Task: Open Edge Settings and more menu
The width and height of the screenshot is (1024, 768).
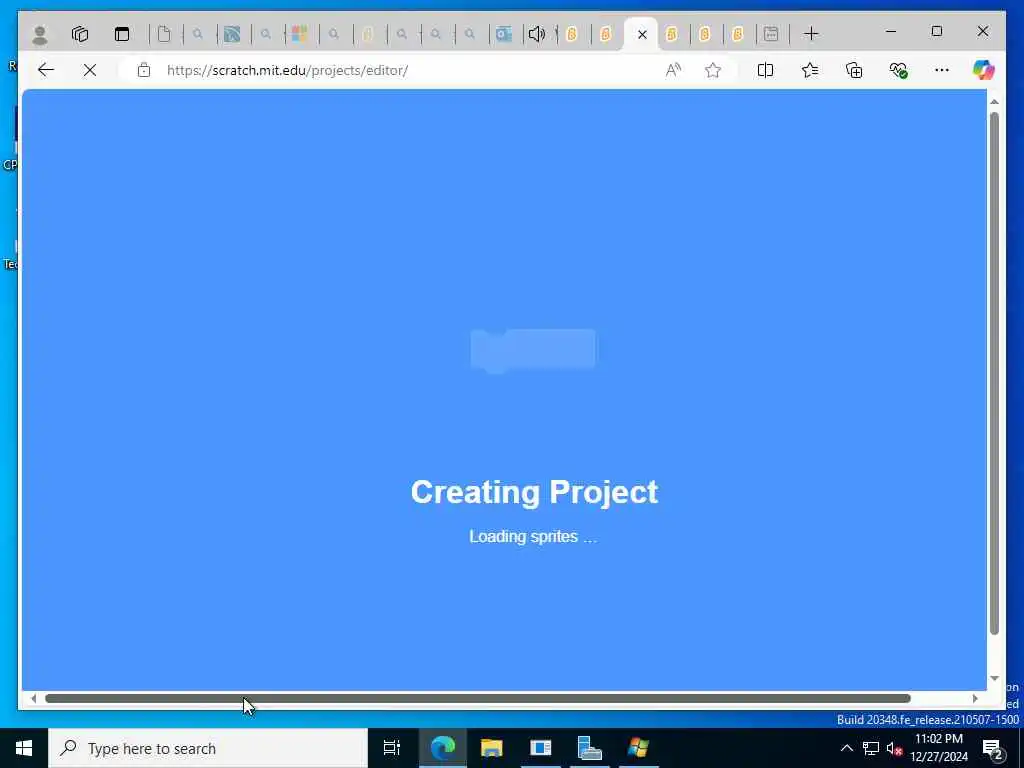Action: 942,70
